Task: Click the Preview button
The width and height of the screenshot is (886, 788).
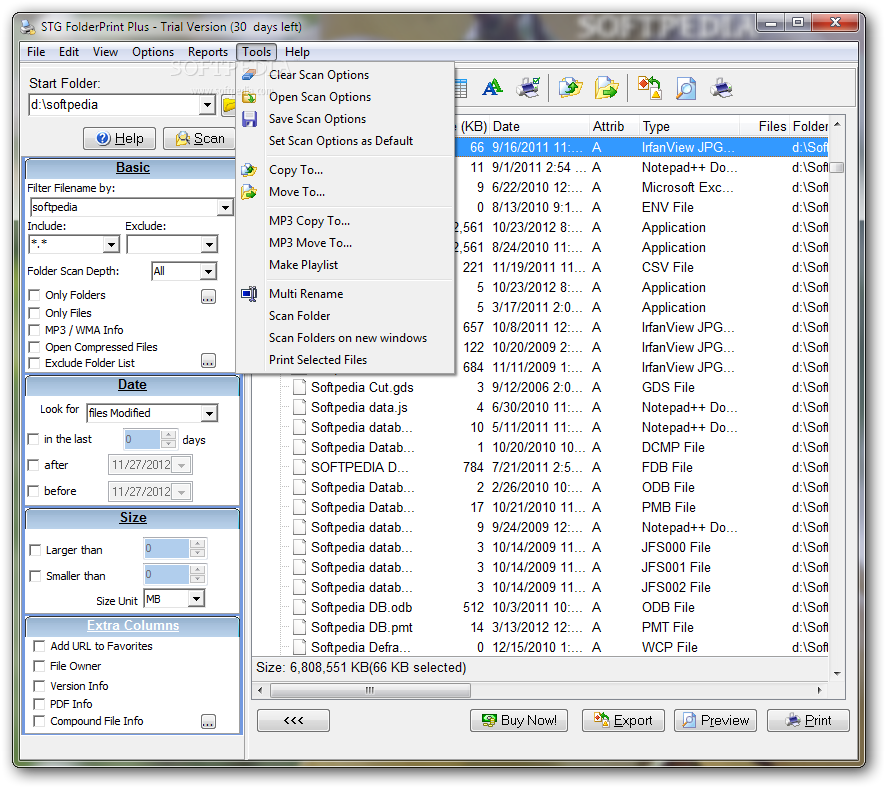Action: pos(715,720)
